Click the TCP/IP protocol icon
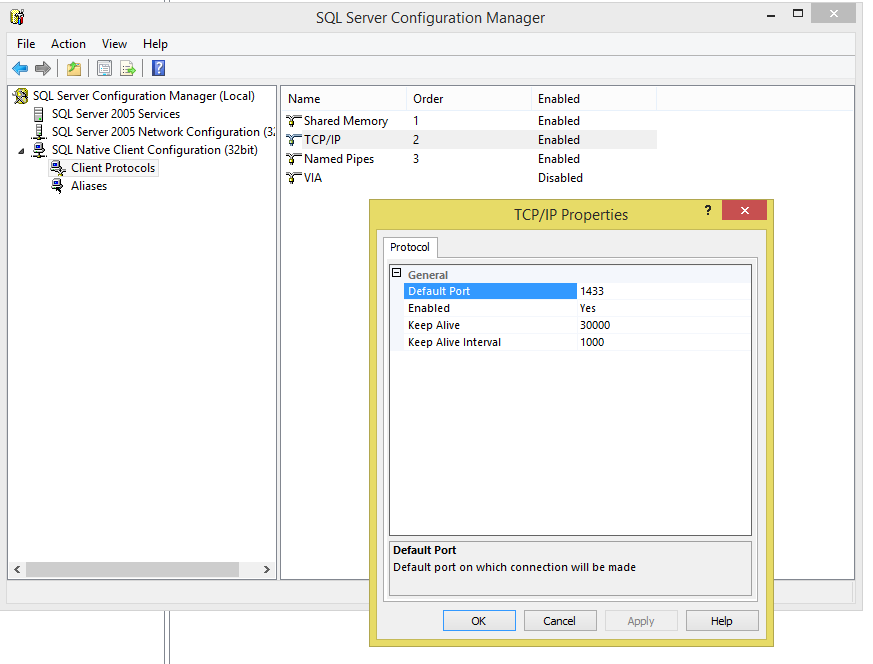The height and width of the screenshot is (664, 873). click(293, 140)
